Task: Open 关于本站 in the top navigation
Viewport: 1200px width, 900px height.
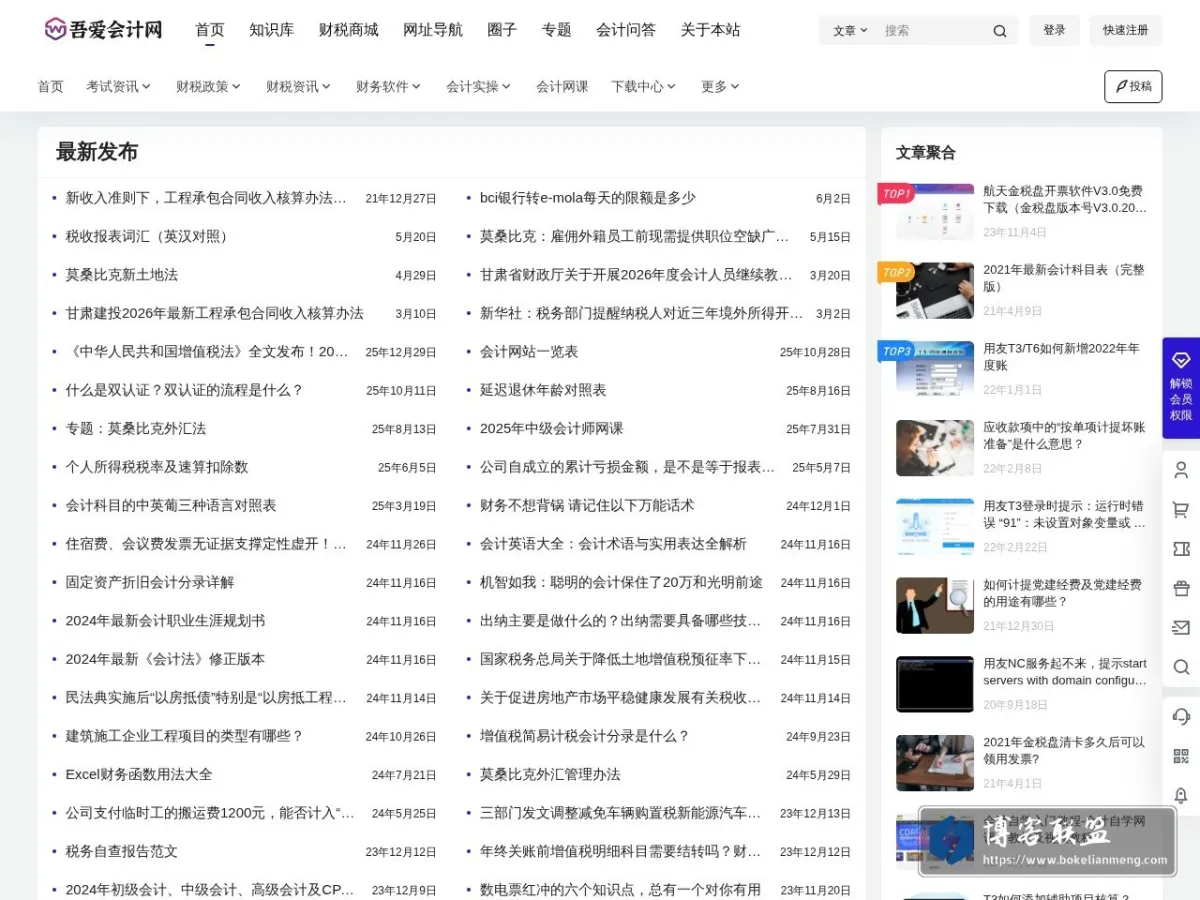Action: pyautogui.click(x=711, y=30)
